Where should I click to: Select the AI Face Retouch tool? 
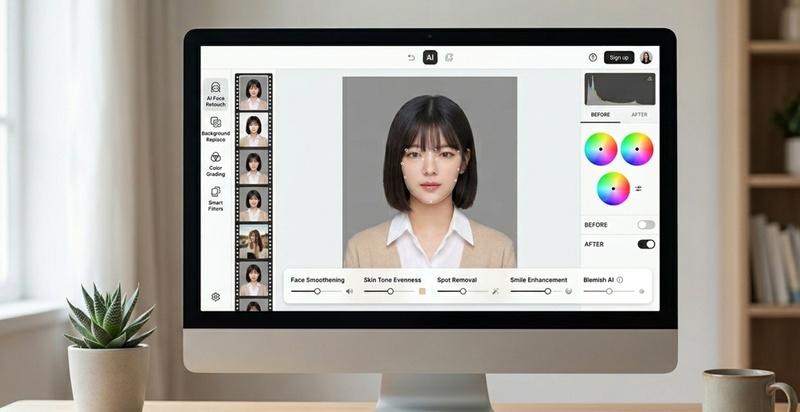pyautogui.click(x=215, y=94)
